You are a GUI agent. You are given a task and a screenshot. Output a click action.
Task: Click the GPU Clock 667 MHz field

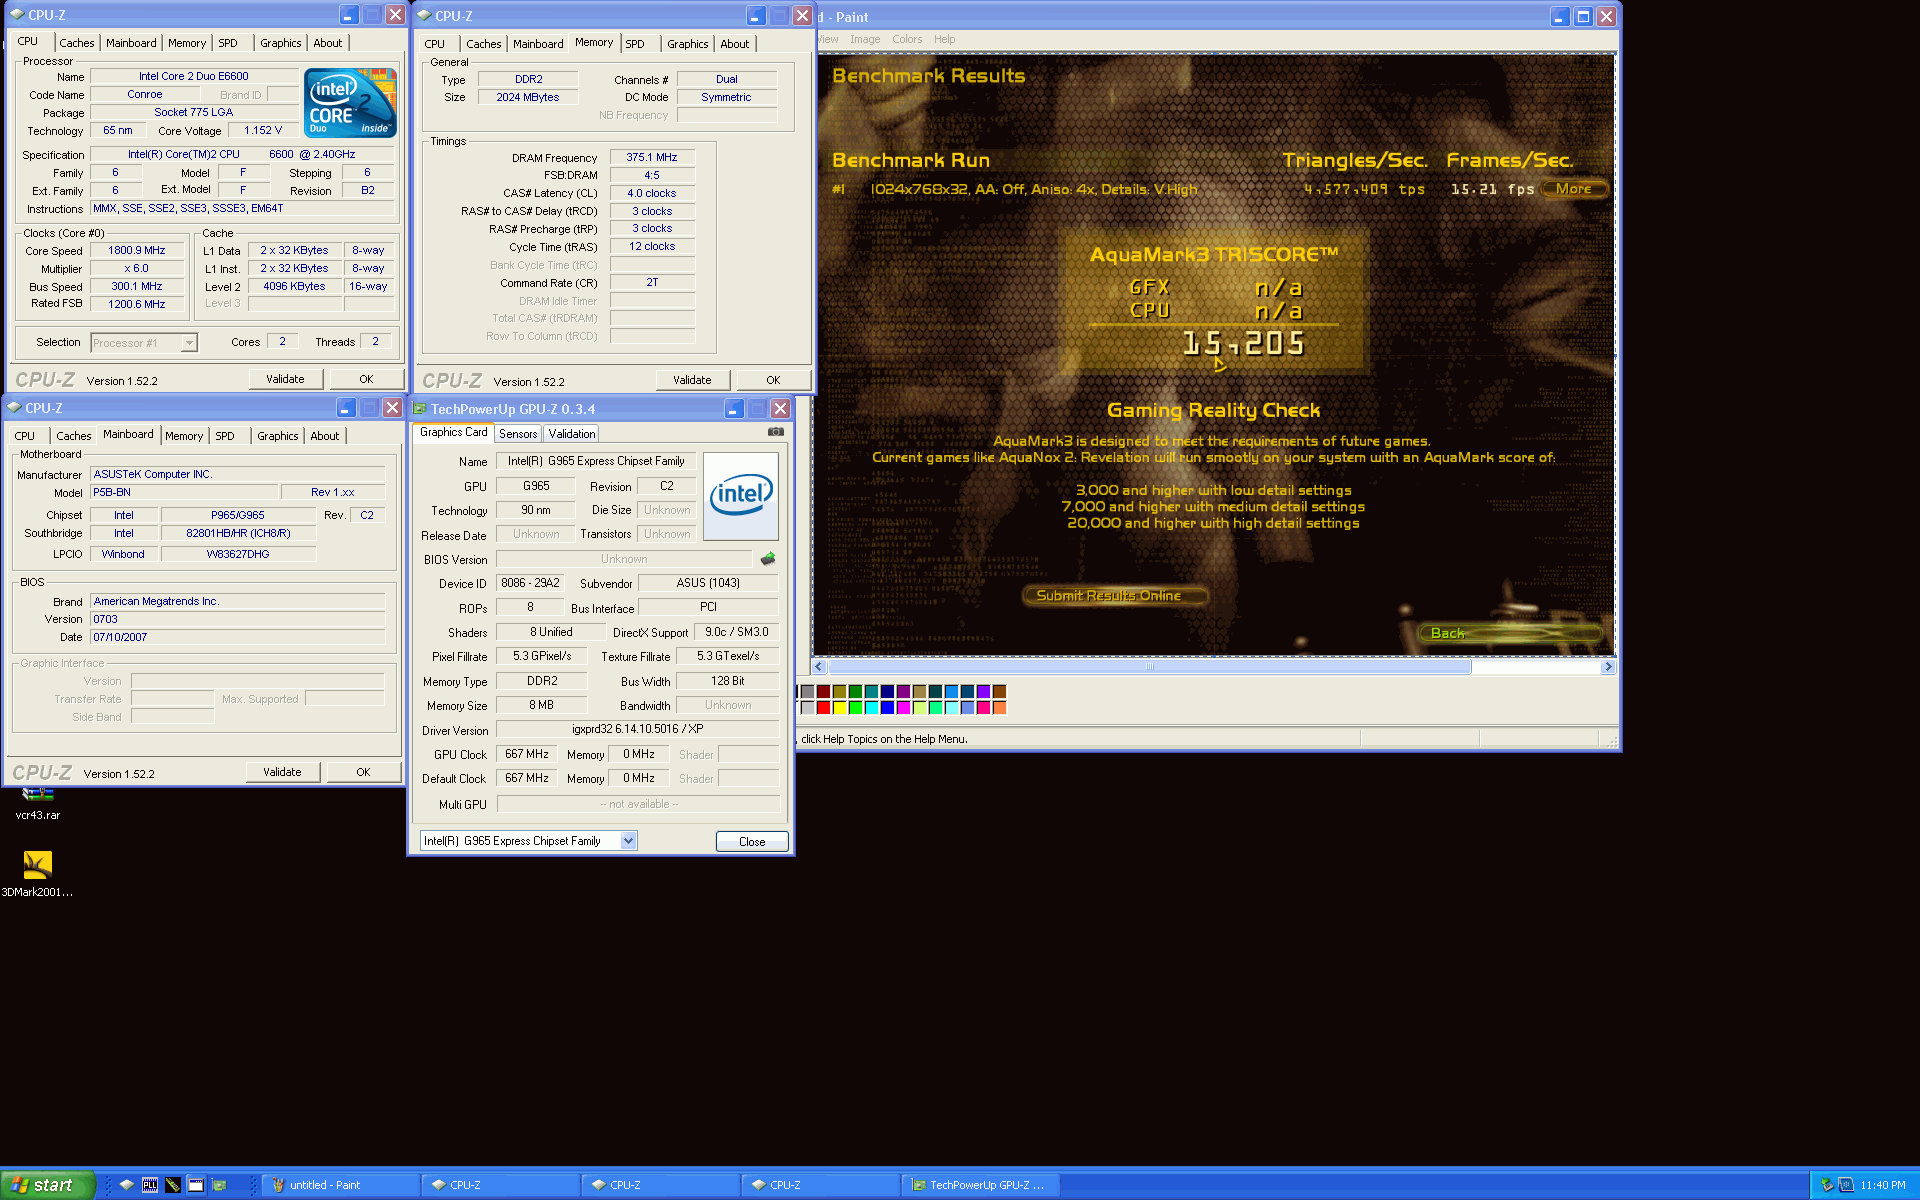pyautogui.click(x=526, y=755)
